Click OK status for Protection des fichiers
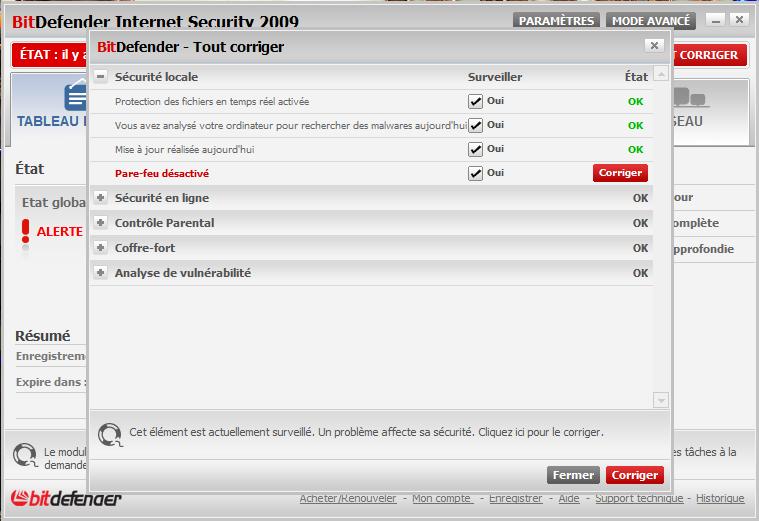The width and height of the screenshot is (759, 521). click(x=636, y=101)
